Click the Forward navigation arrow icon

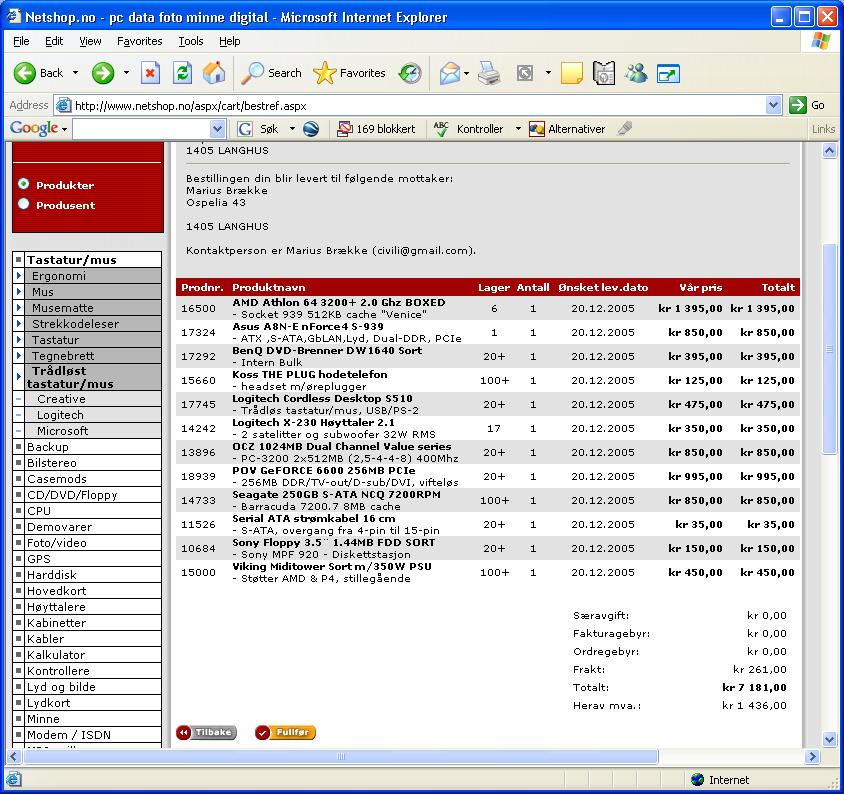click(103, 73)
